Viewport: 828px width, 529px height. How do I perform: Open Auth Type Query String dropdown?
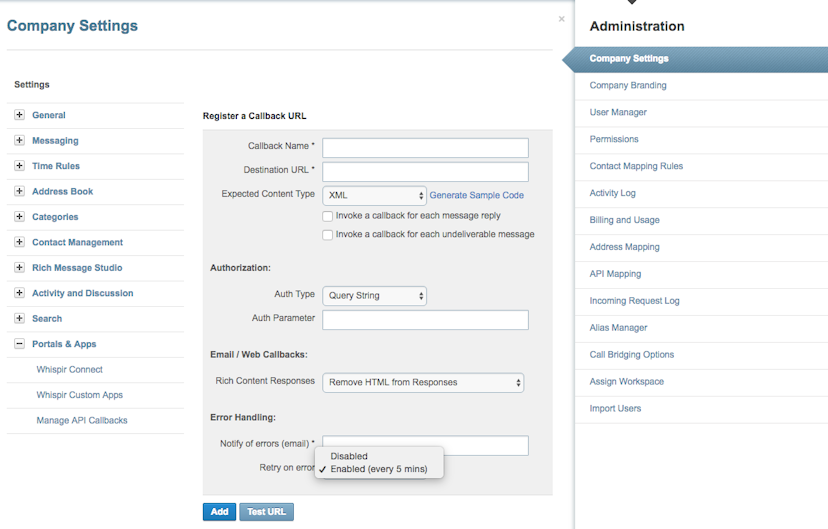374,296
